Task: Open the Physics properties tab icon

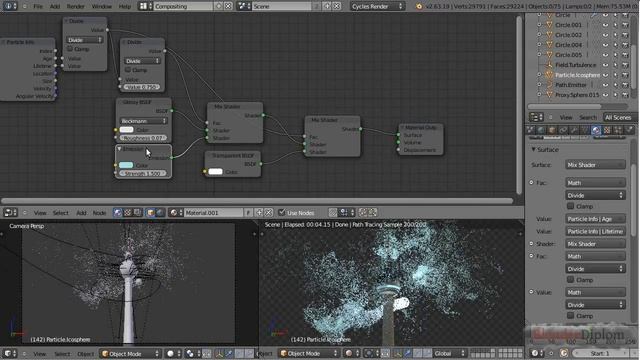Action: click(629, 130)
